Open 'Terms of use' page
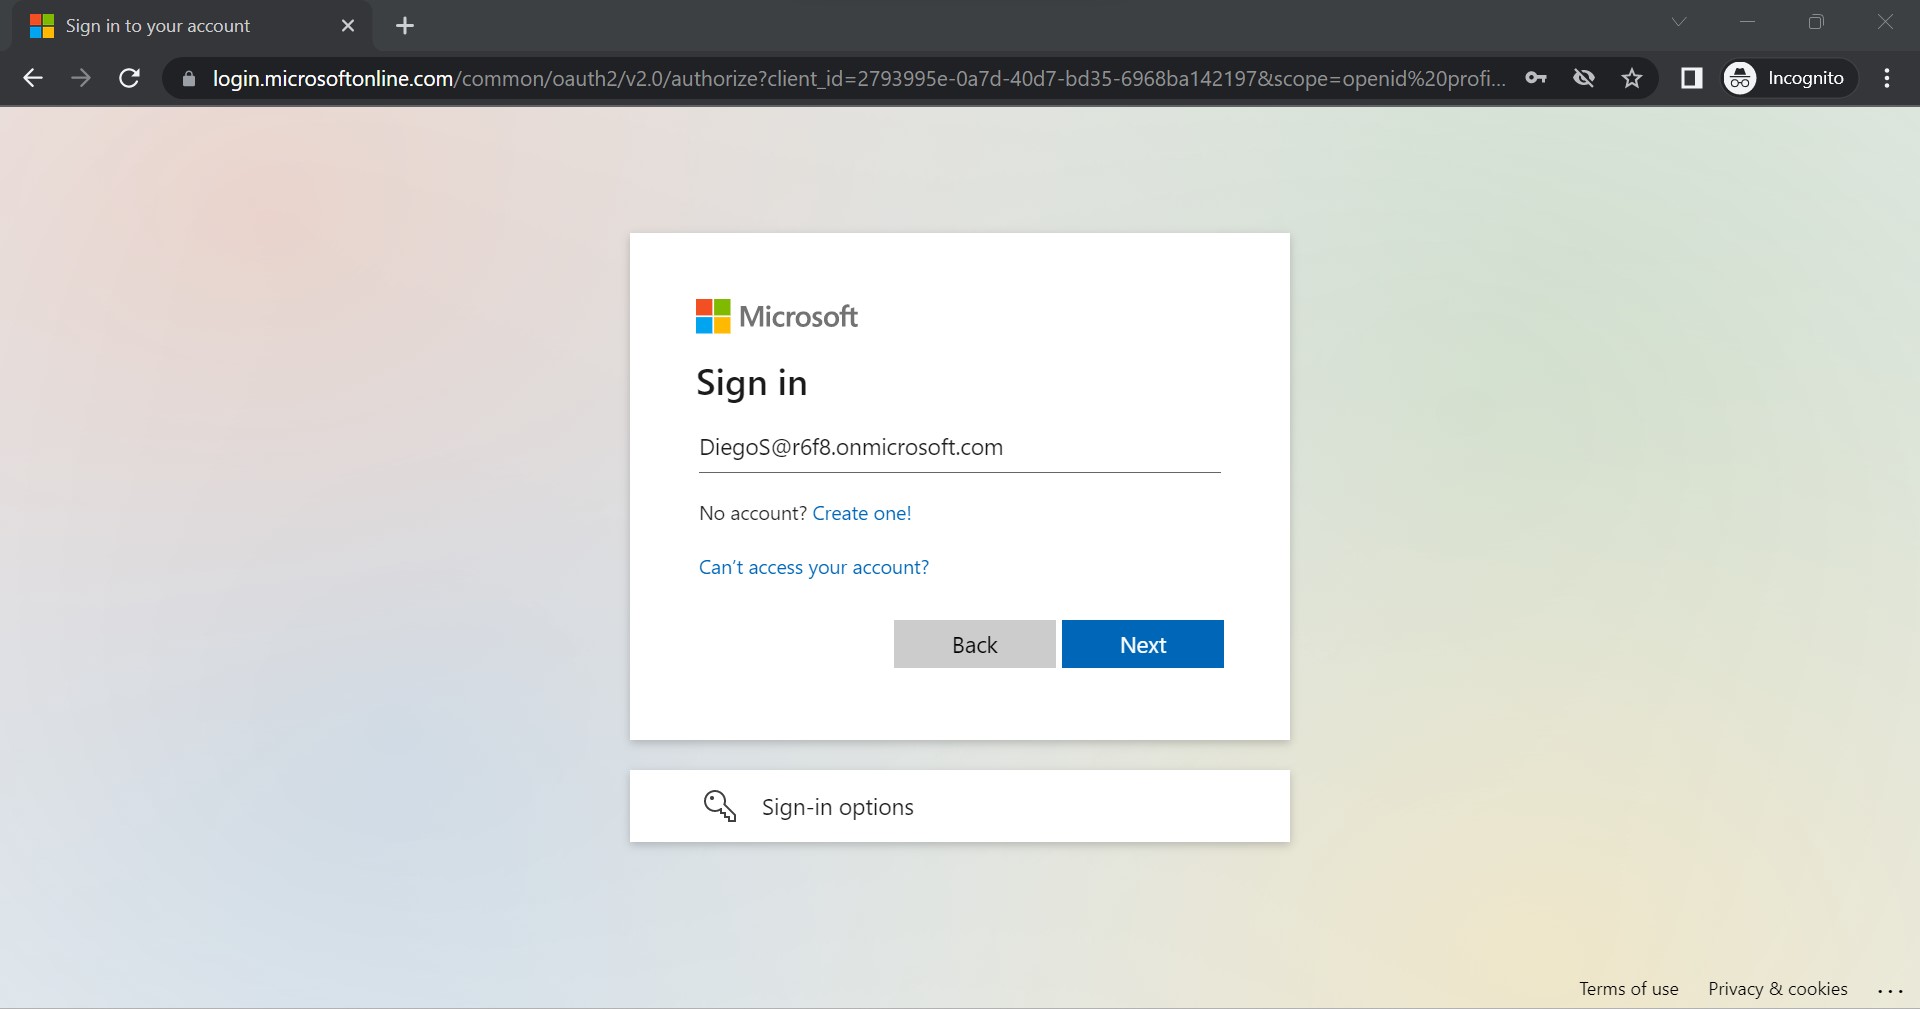 (1628, 989)
